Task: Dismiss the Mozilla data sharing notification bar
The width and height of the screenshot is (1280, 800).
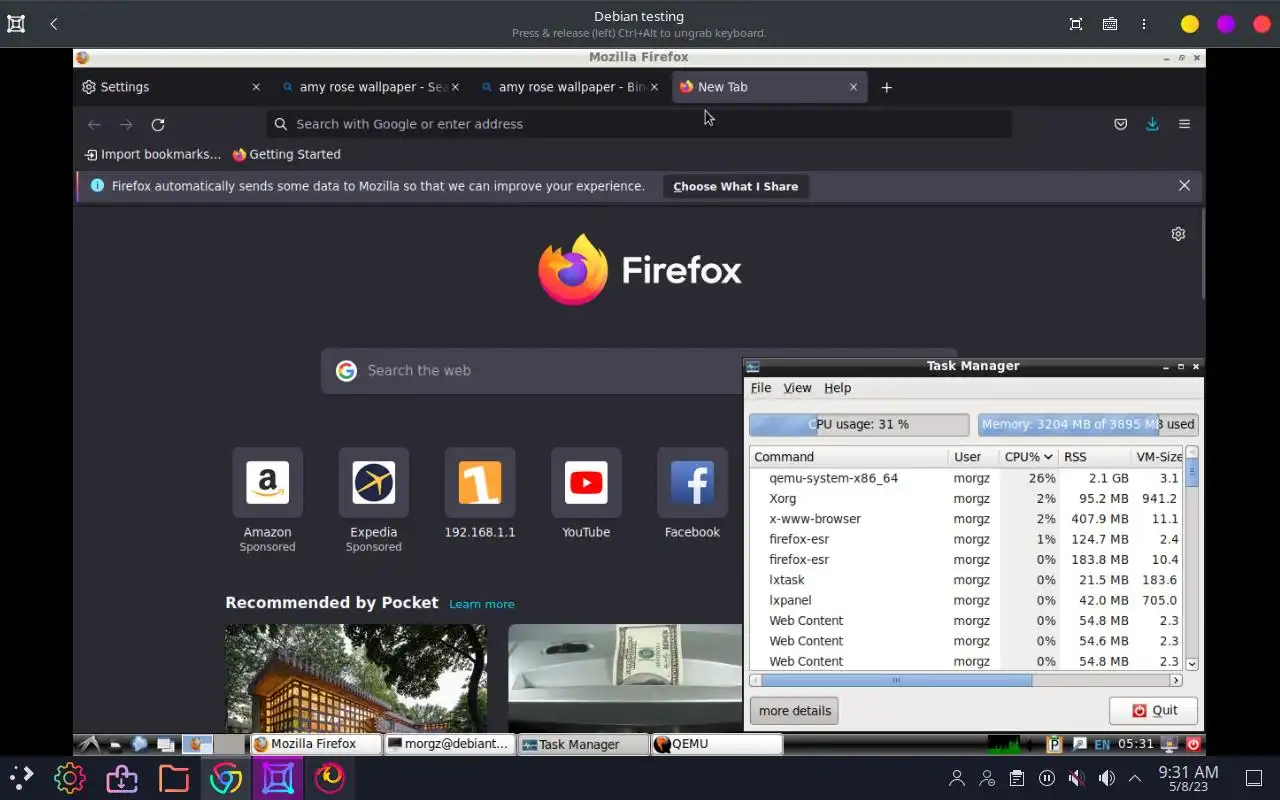Action: [1184, 186]
